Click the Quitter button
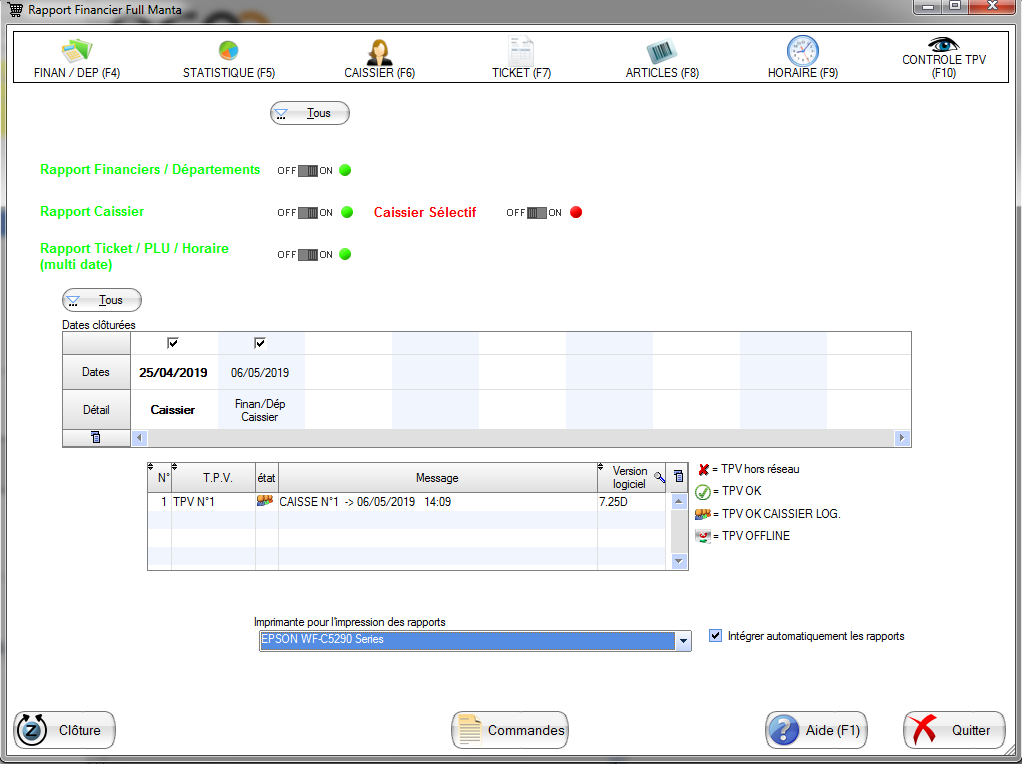 (953, 730)
